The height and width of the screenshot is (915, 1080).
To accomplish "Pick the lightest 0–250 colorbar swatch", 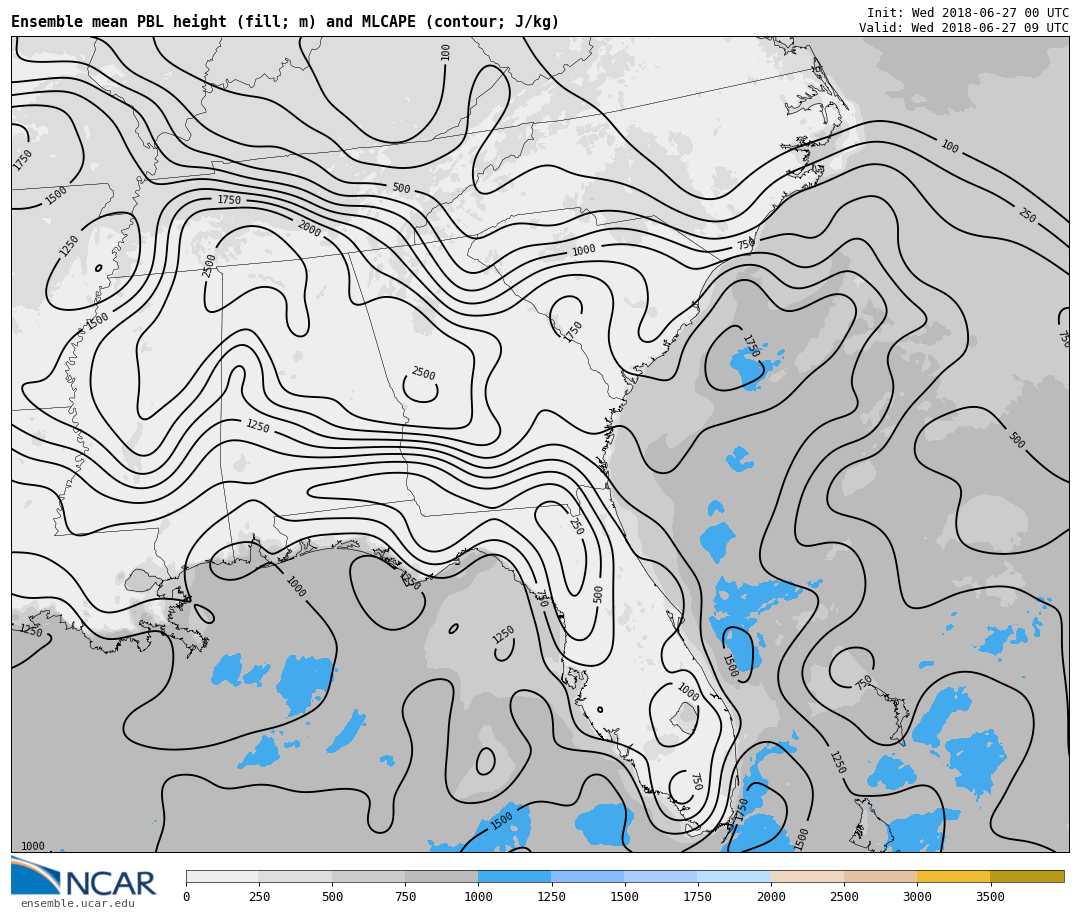I will (222, 876).
